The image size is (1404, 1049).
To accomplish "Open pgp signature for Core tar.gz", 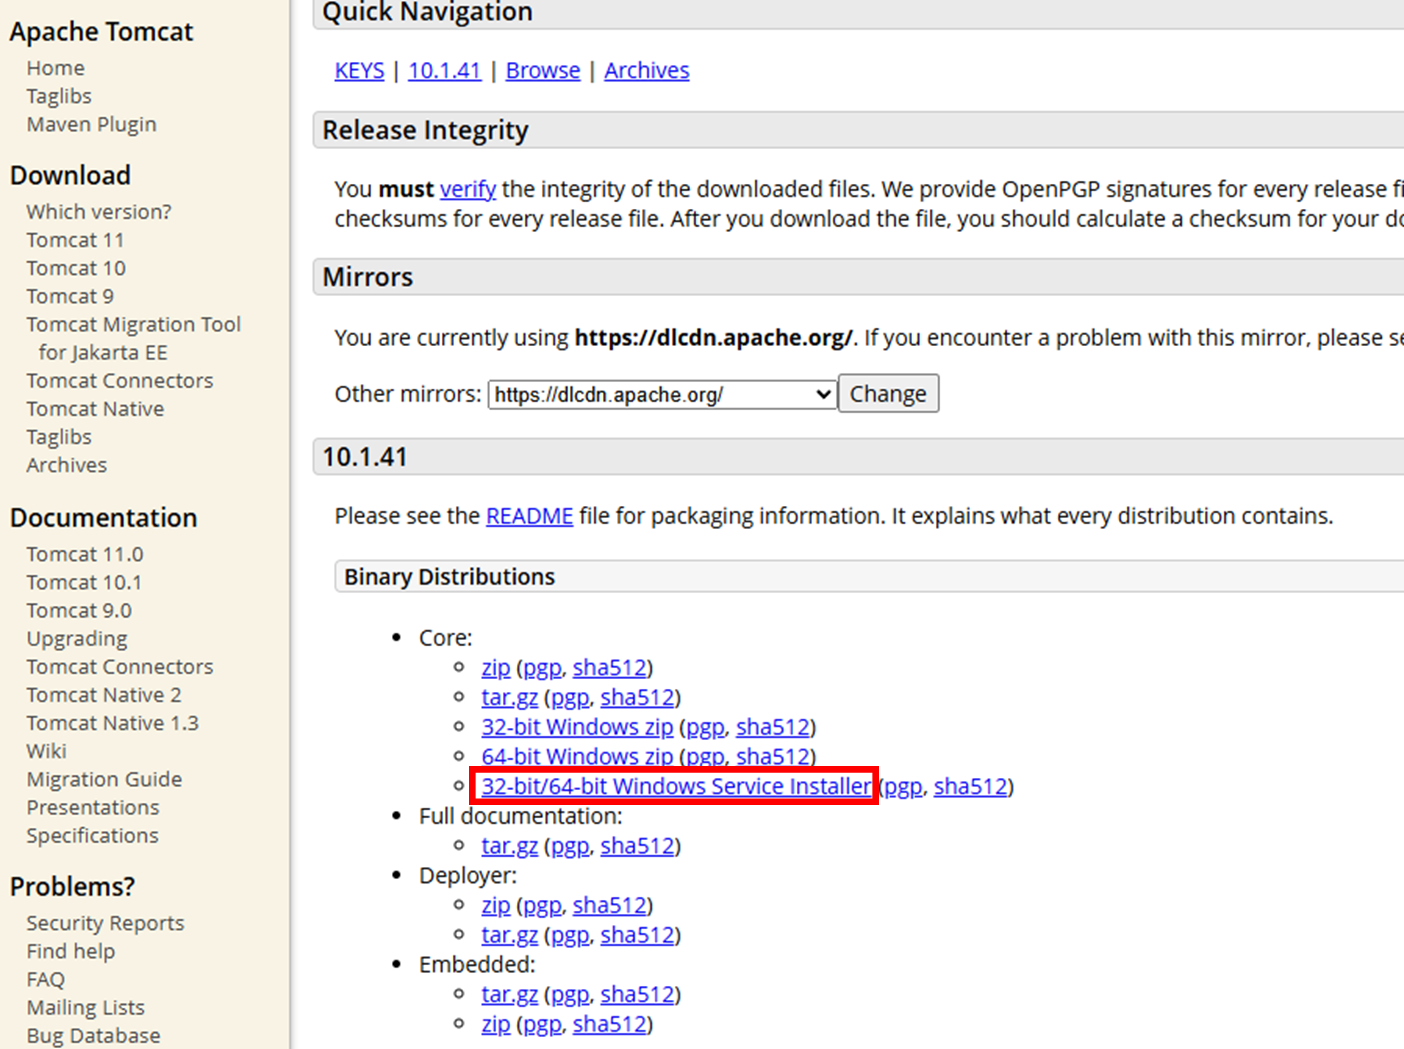I will click(x=570, y=698).
